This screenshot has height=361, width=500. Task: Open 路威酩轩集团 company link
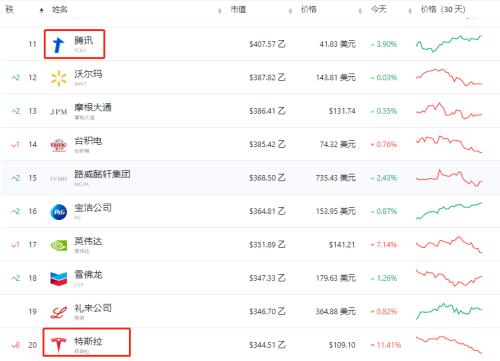[102, 174]
